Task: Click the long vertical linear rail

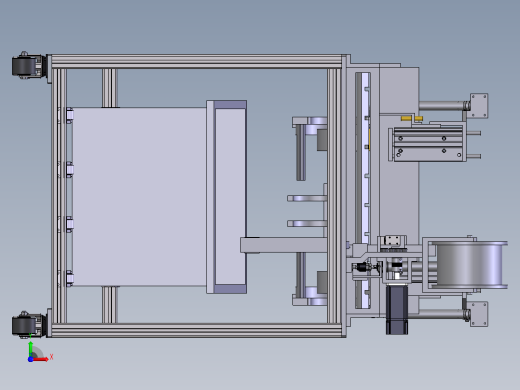Action: click(363, 190)
